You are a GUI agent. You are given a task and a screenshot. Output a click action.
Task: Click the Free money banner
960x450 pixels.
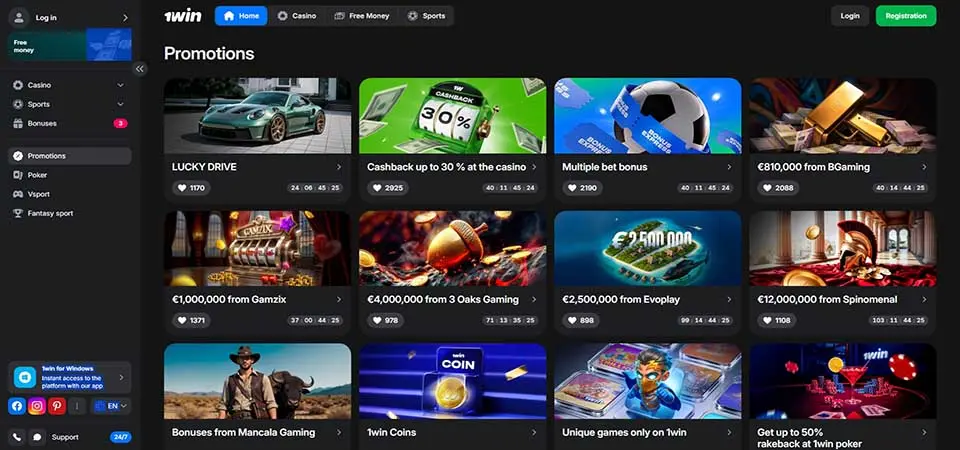(x=70, y=47)
